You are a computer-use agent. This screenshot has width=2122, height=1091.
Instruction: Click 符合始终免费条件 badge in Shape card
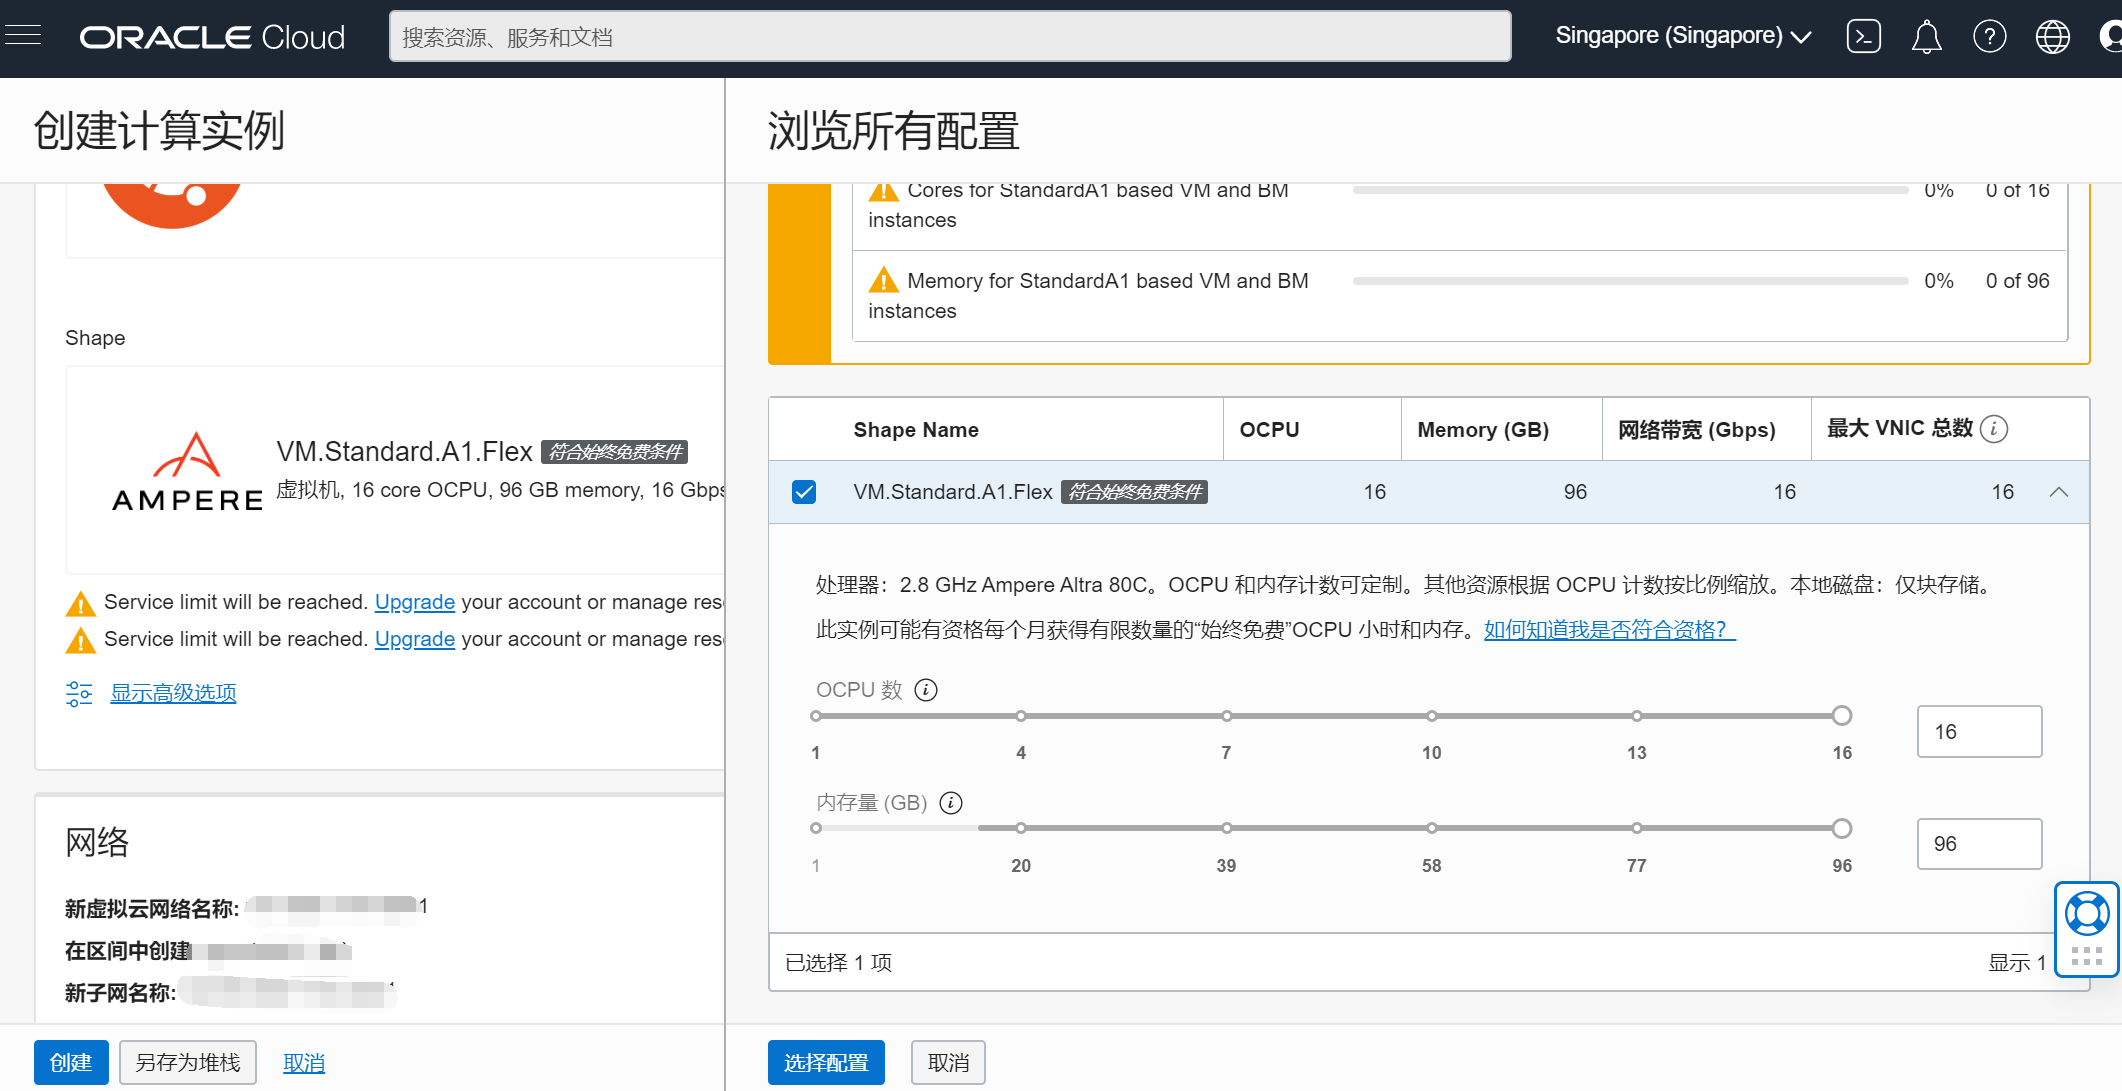coord(615,452)
